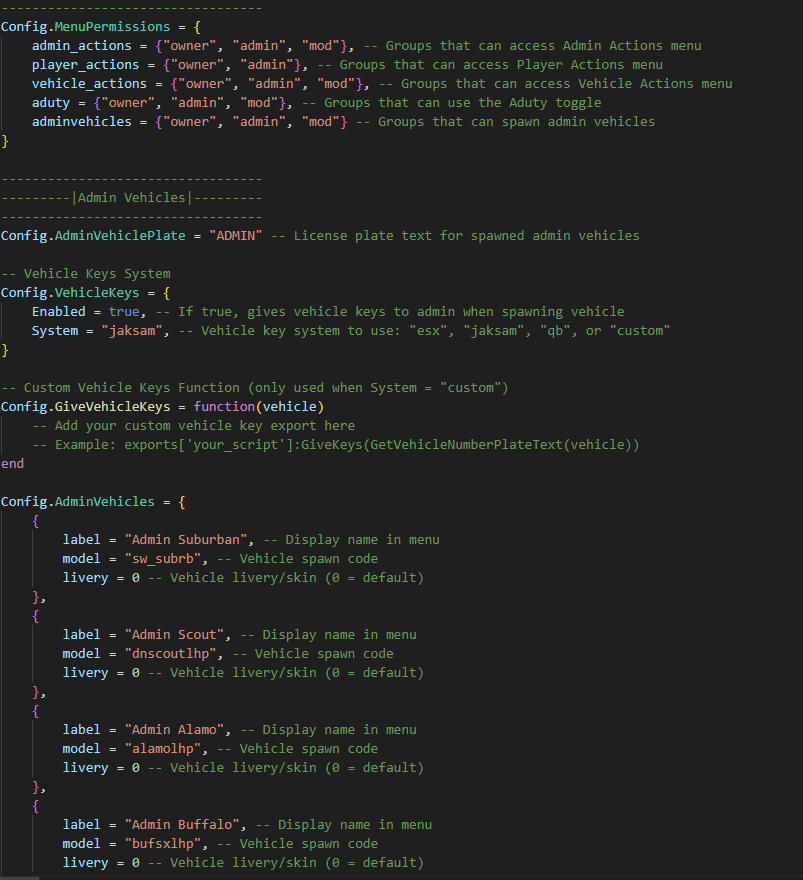Viewport: 803px width, 880px height.
Task: Click the Example exports GiveKeys comment line
Action: 336,445
